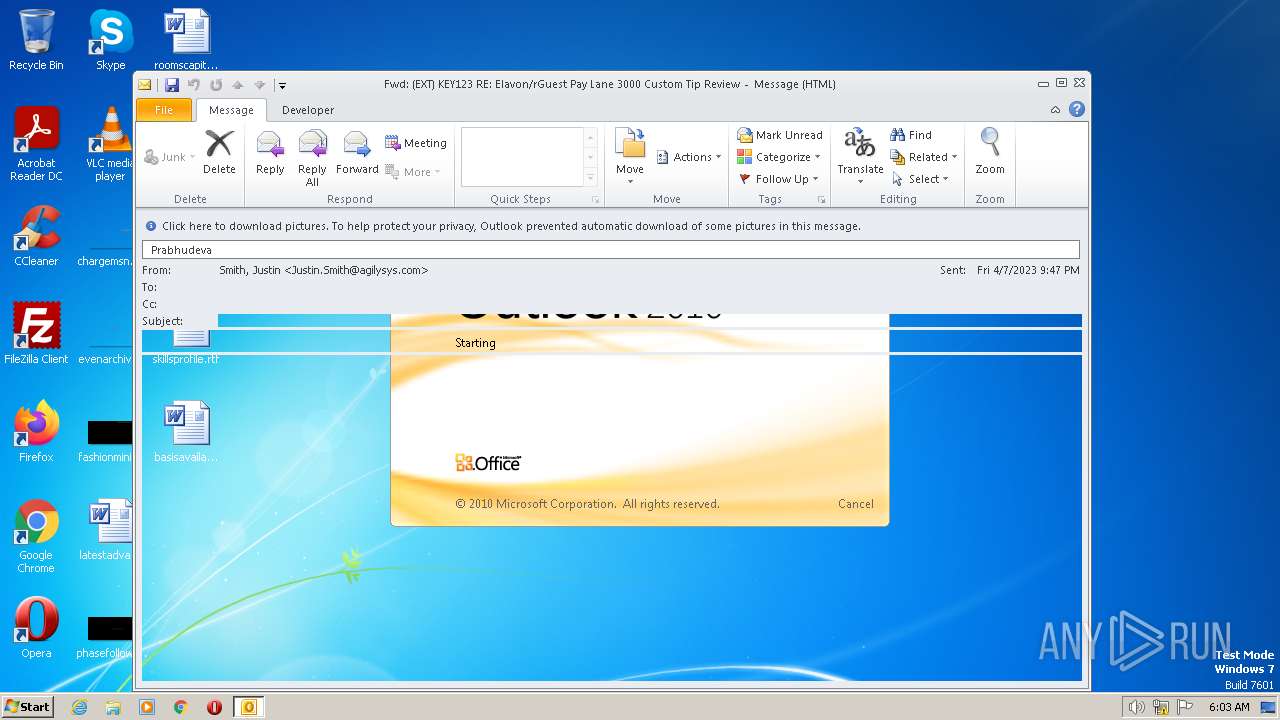This screenshot has width=1280, height=720.
Task: Click Previous Item up arrow in title bar
Action: click(x=238, y=85)
